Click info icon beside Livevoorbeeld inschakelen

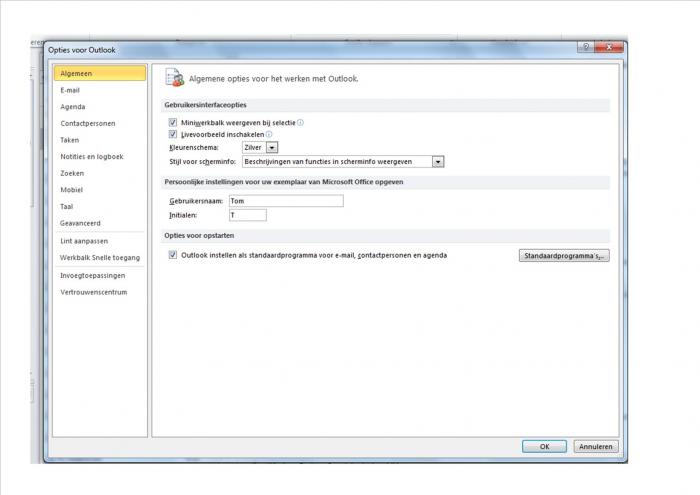click(x=269, y=134)
